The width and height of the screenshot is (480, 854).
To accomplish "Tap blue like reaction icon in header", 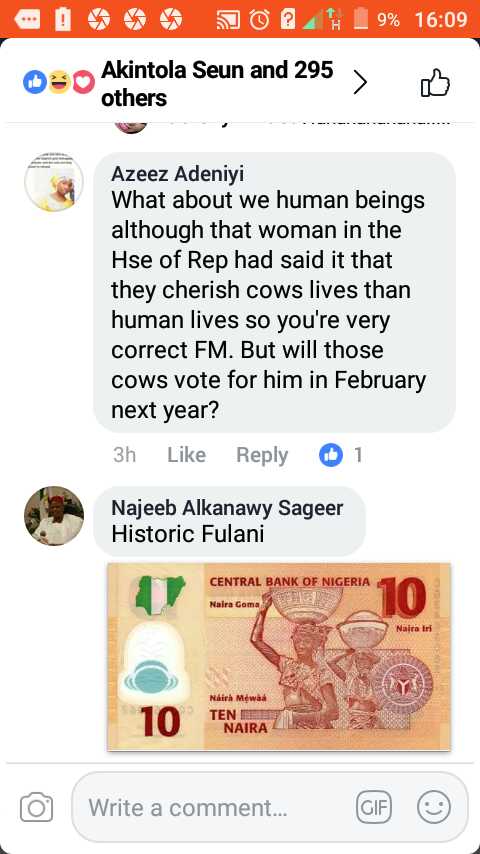I will tap(35, 83).
